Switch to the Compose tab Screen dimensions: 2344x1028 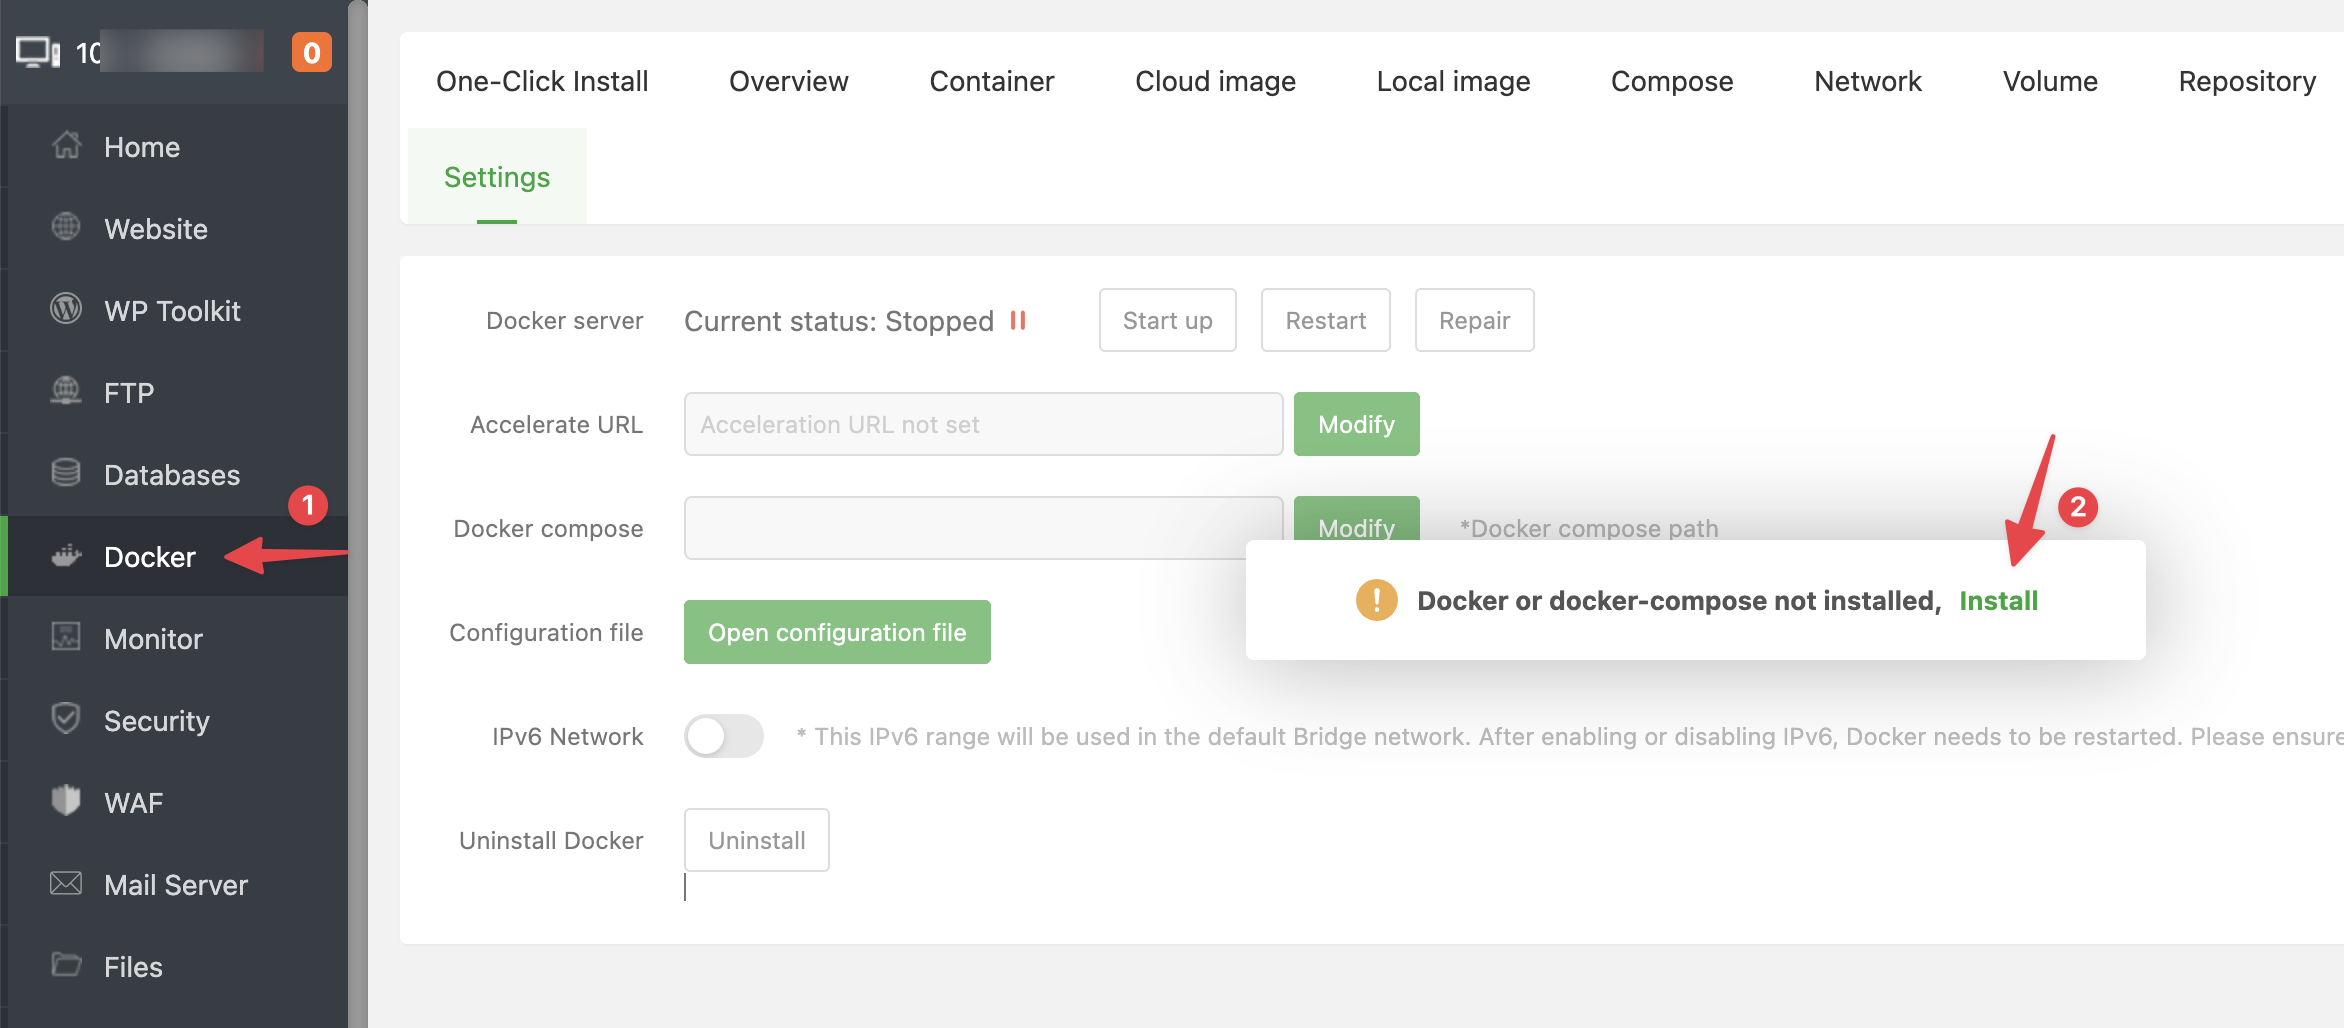[x=1672, y=81]
